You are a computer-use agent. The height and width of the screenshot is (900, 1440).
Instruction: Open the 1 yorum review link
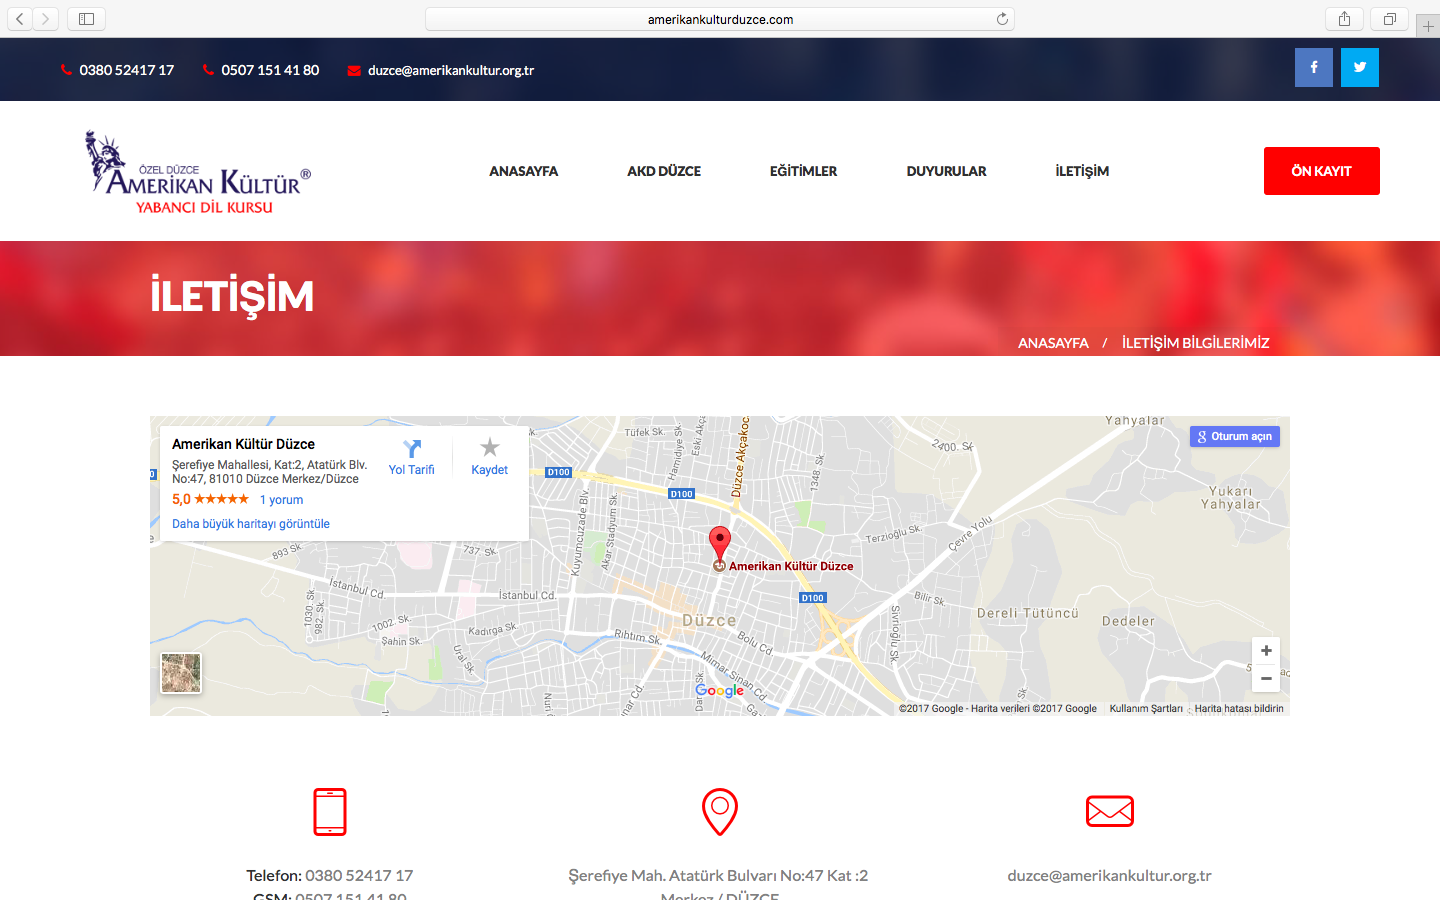click(x=281, y=500)
